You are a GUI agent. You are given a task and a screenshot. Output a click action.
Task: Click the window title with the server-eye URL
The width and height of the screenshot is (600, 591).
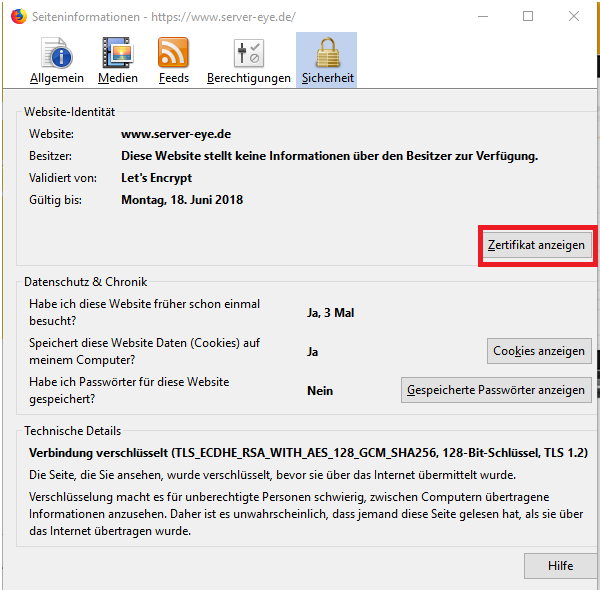coord(164,17)
